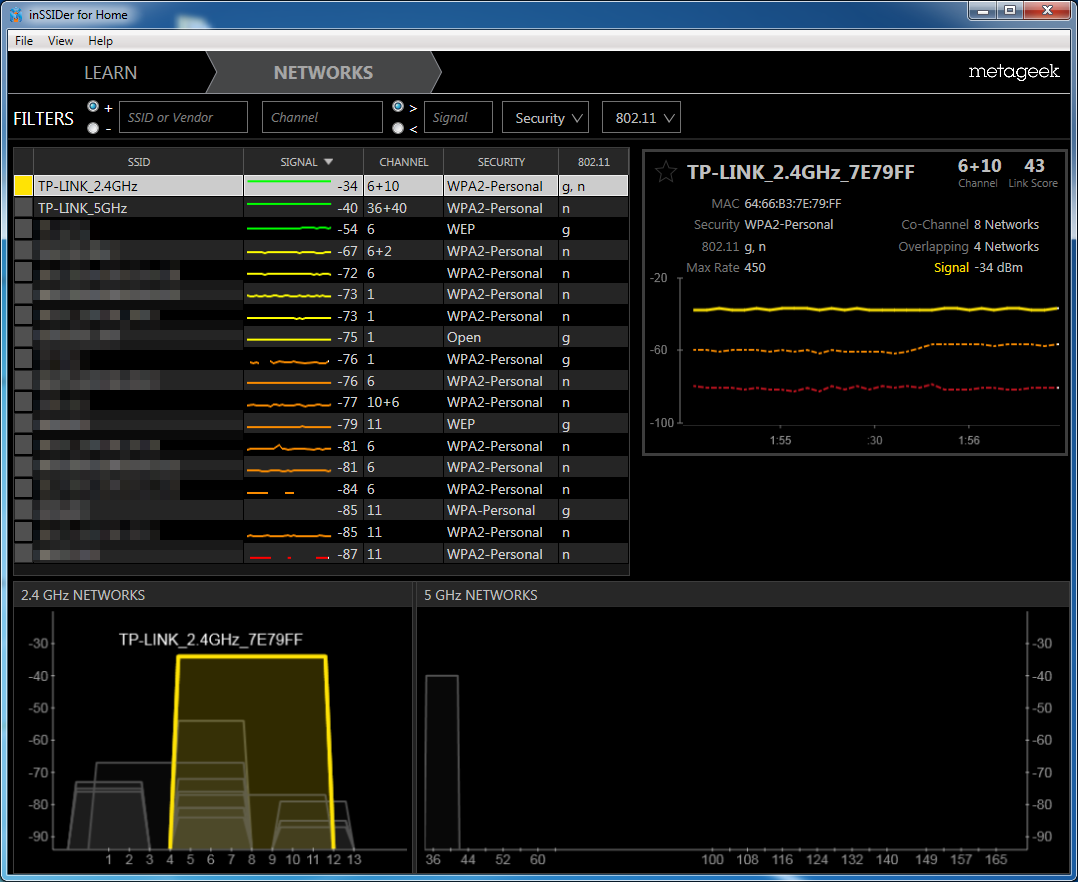Switch to the LEARN tab
This screenshot has height=882, width=1078.
pos(110,73)
